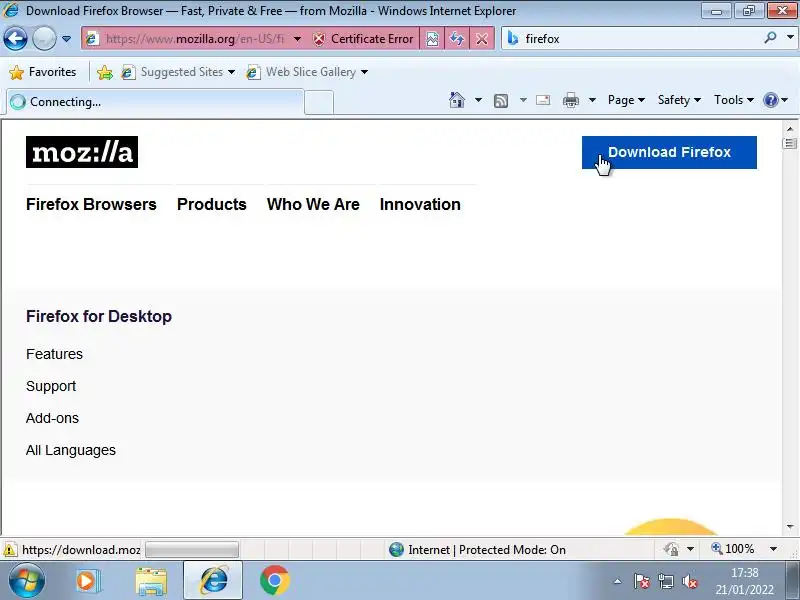Open the Help question mark menu
Image resolution: width=800 pixels, height=600 pixels.
[x=775, y=100]
